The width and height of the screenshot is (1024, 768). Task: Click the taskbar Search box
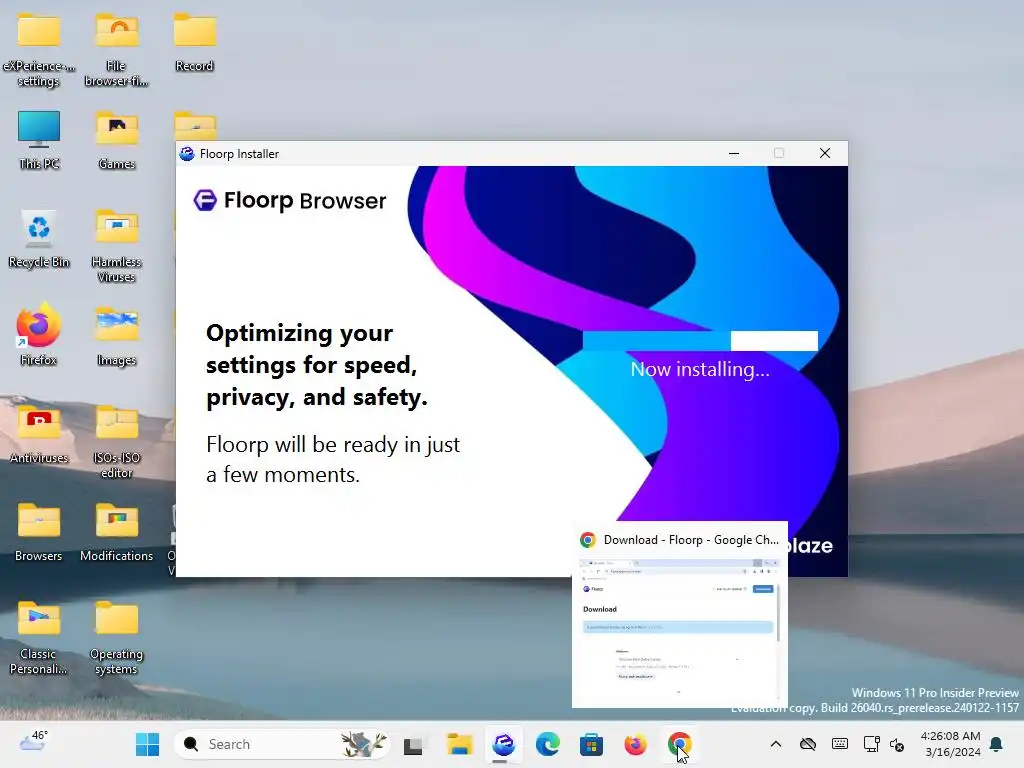coord(281,744)
